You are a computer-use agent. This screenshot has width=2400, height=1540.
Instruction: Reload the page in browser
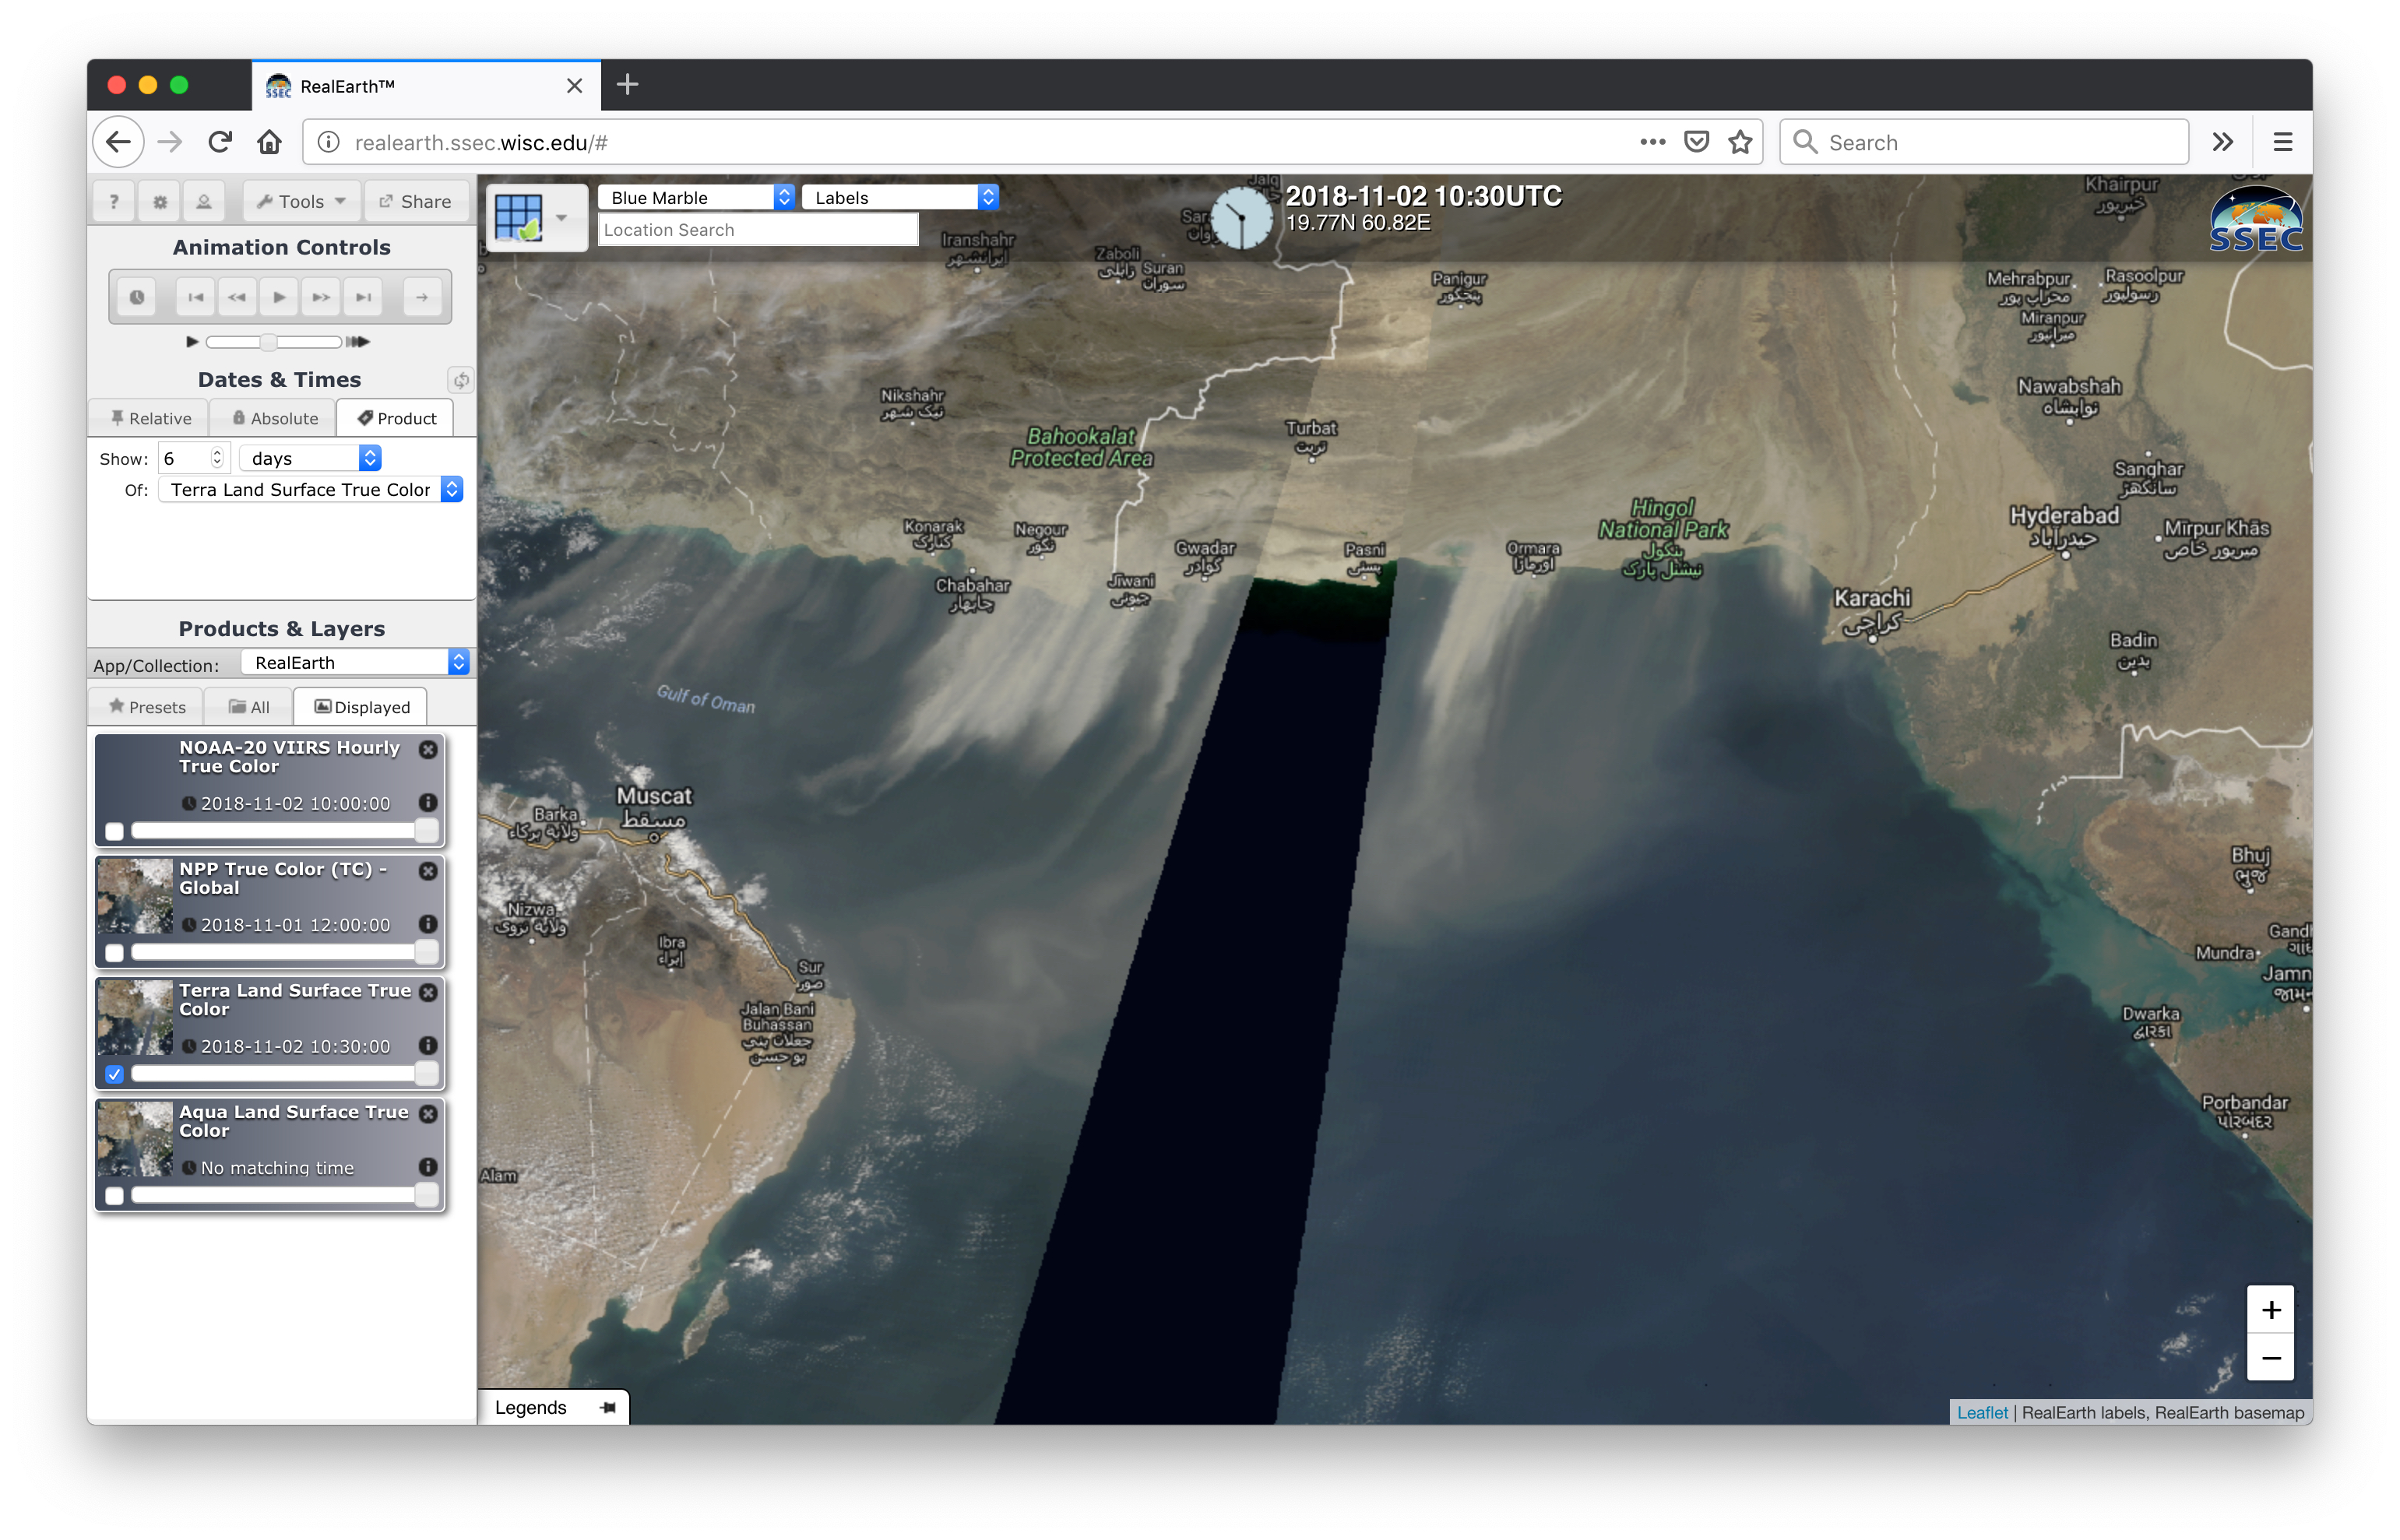pyautogui.click(x=220, y=142)
